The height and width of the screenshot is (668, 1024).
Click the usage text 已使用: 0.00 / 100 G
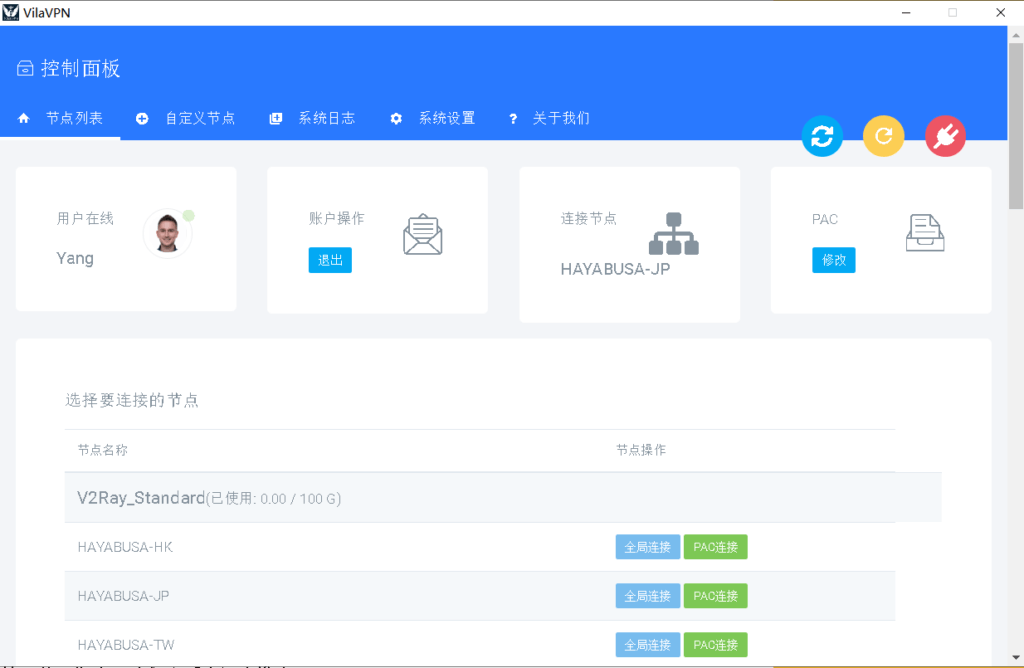tap(274, 499)
